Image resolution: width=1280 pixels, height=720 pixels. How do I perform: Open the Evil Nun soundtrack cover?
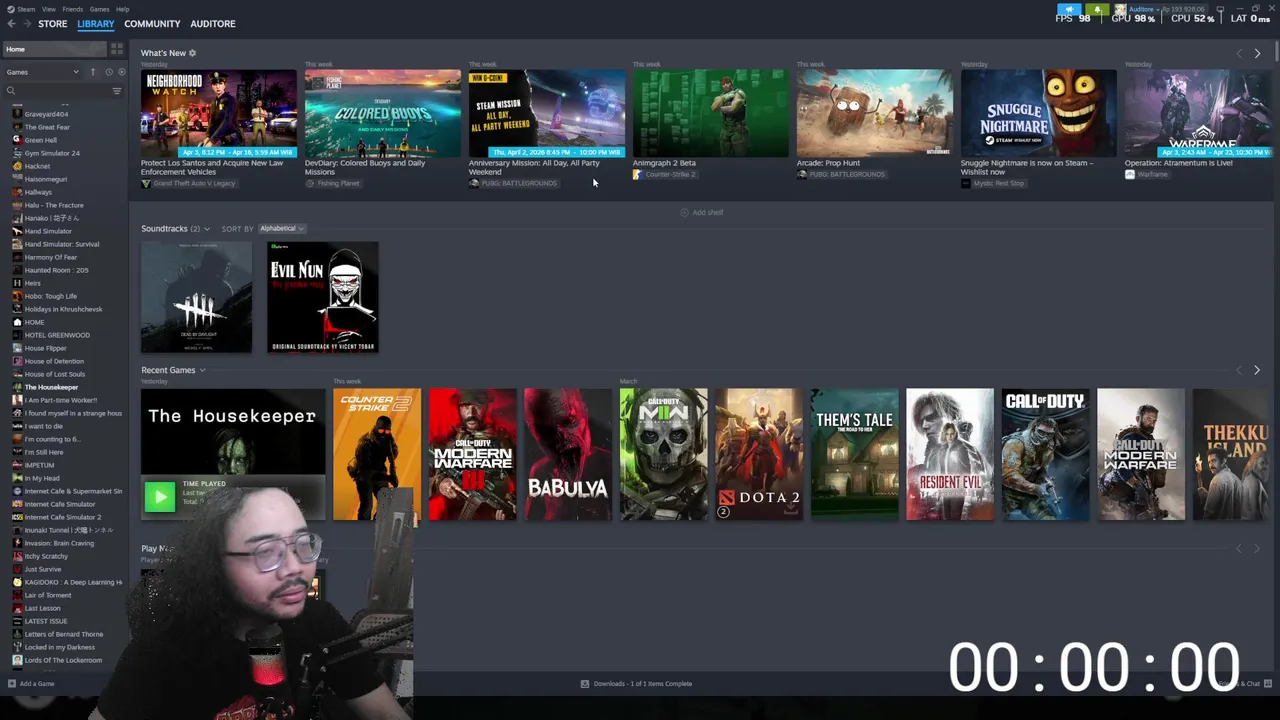click(x=323, y=297)
